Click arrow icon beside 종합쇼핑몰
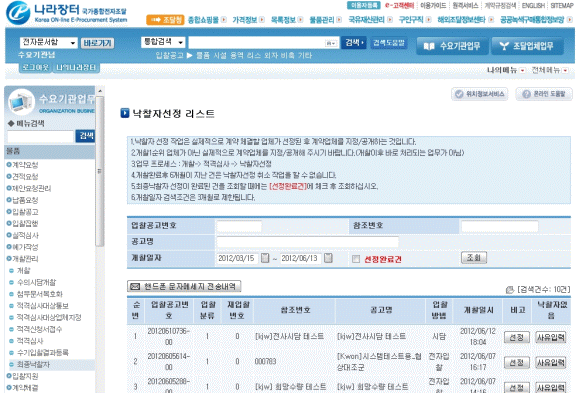 [224, 20]
